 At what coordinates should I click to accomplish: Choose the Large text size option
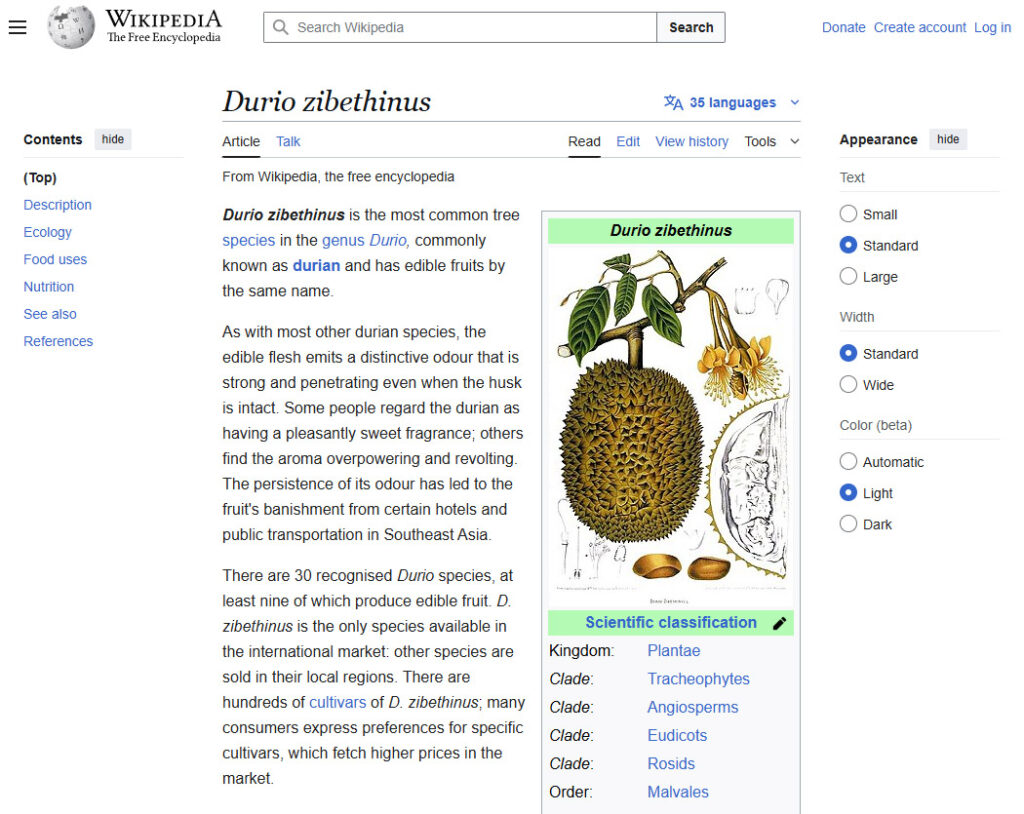tap(848, 277)
